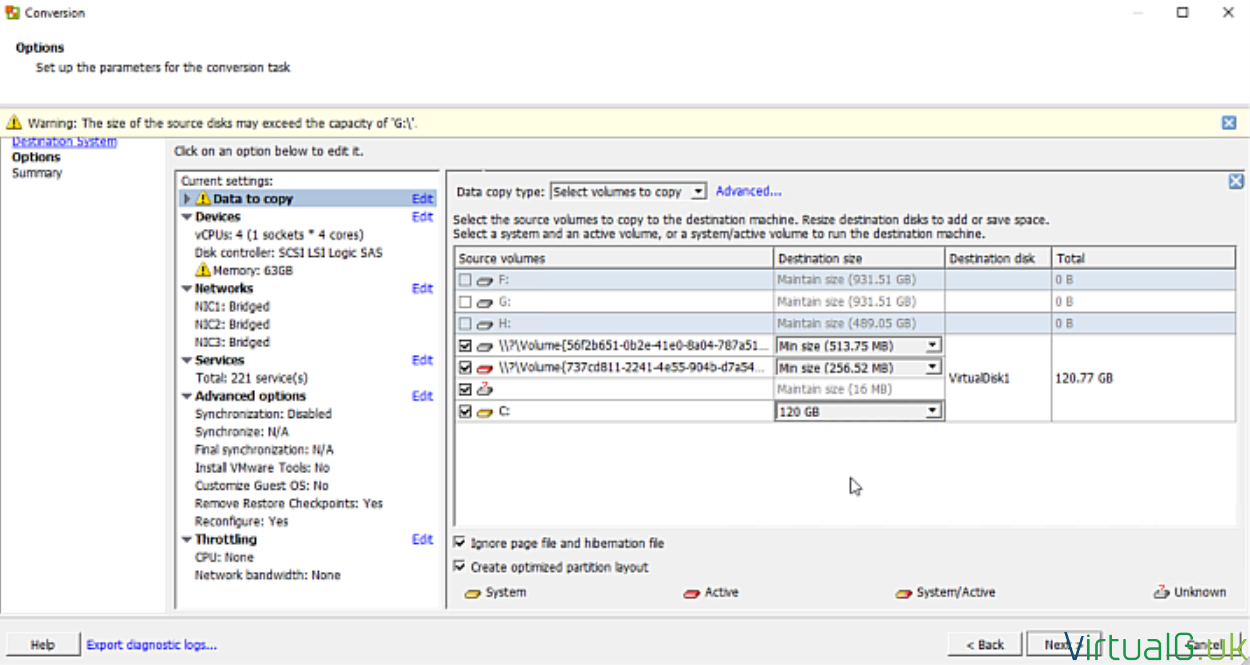Go to the Destination System step

tap(63, 141)
